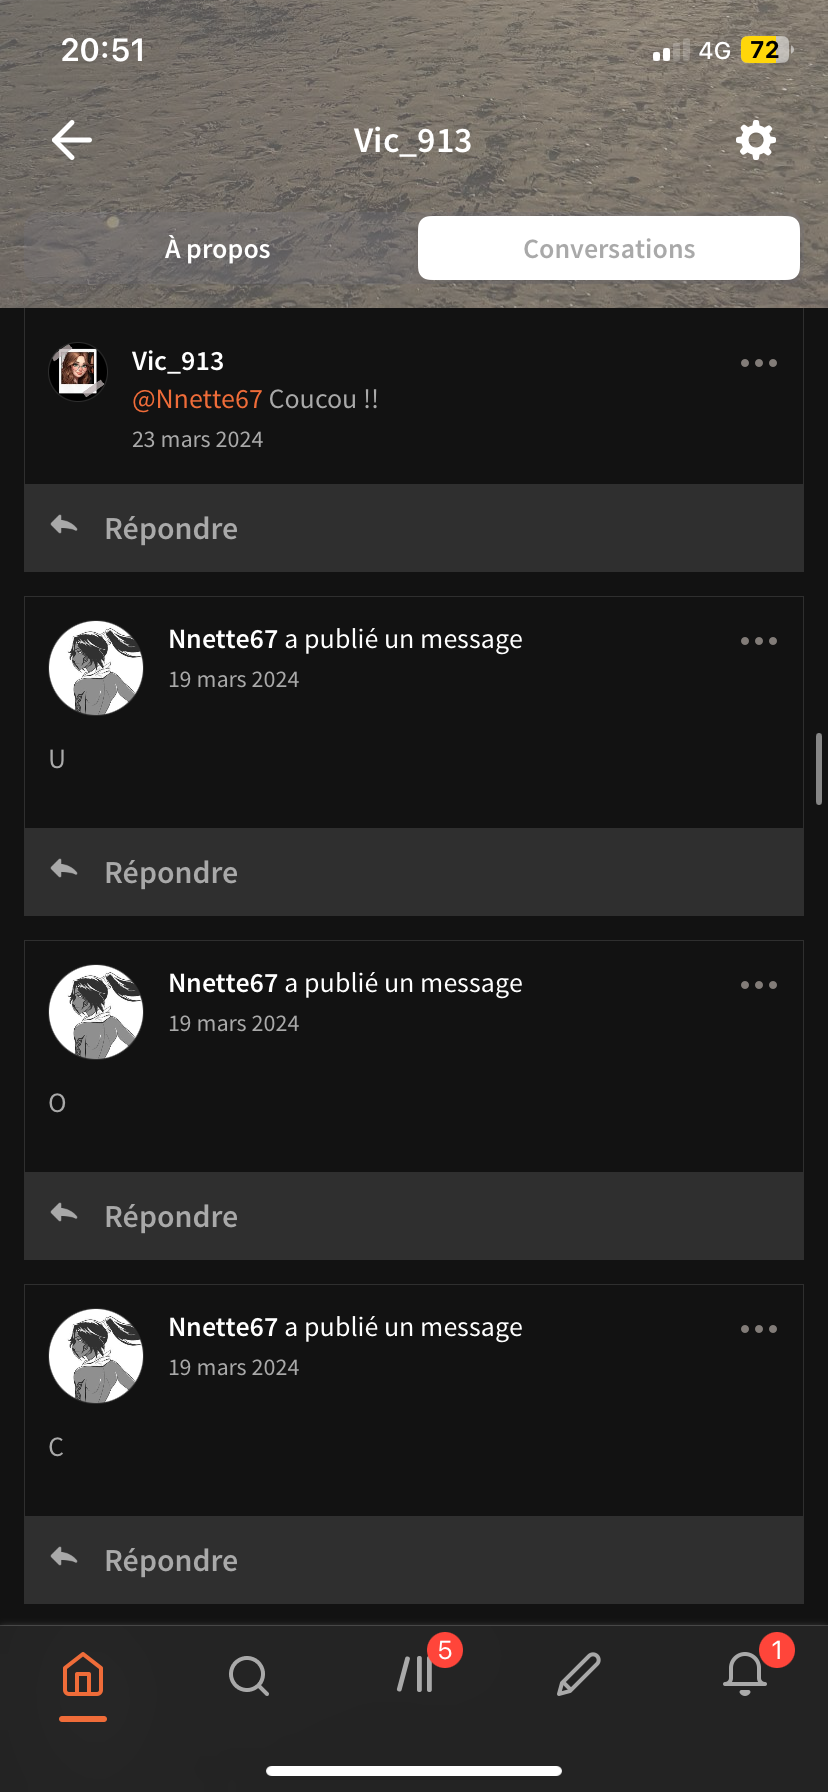Open the write pencil icon

pos(579,1675)
